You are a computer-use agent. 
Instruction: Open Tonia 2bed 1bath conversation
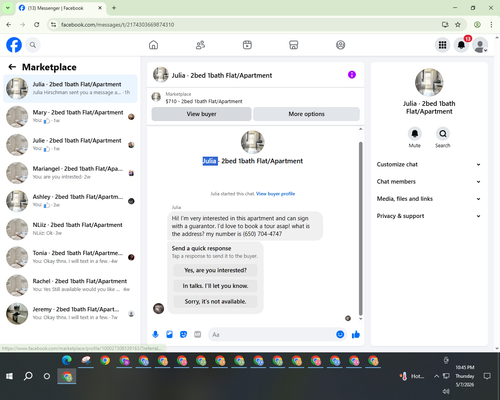[x=70, y=257]
